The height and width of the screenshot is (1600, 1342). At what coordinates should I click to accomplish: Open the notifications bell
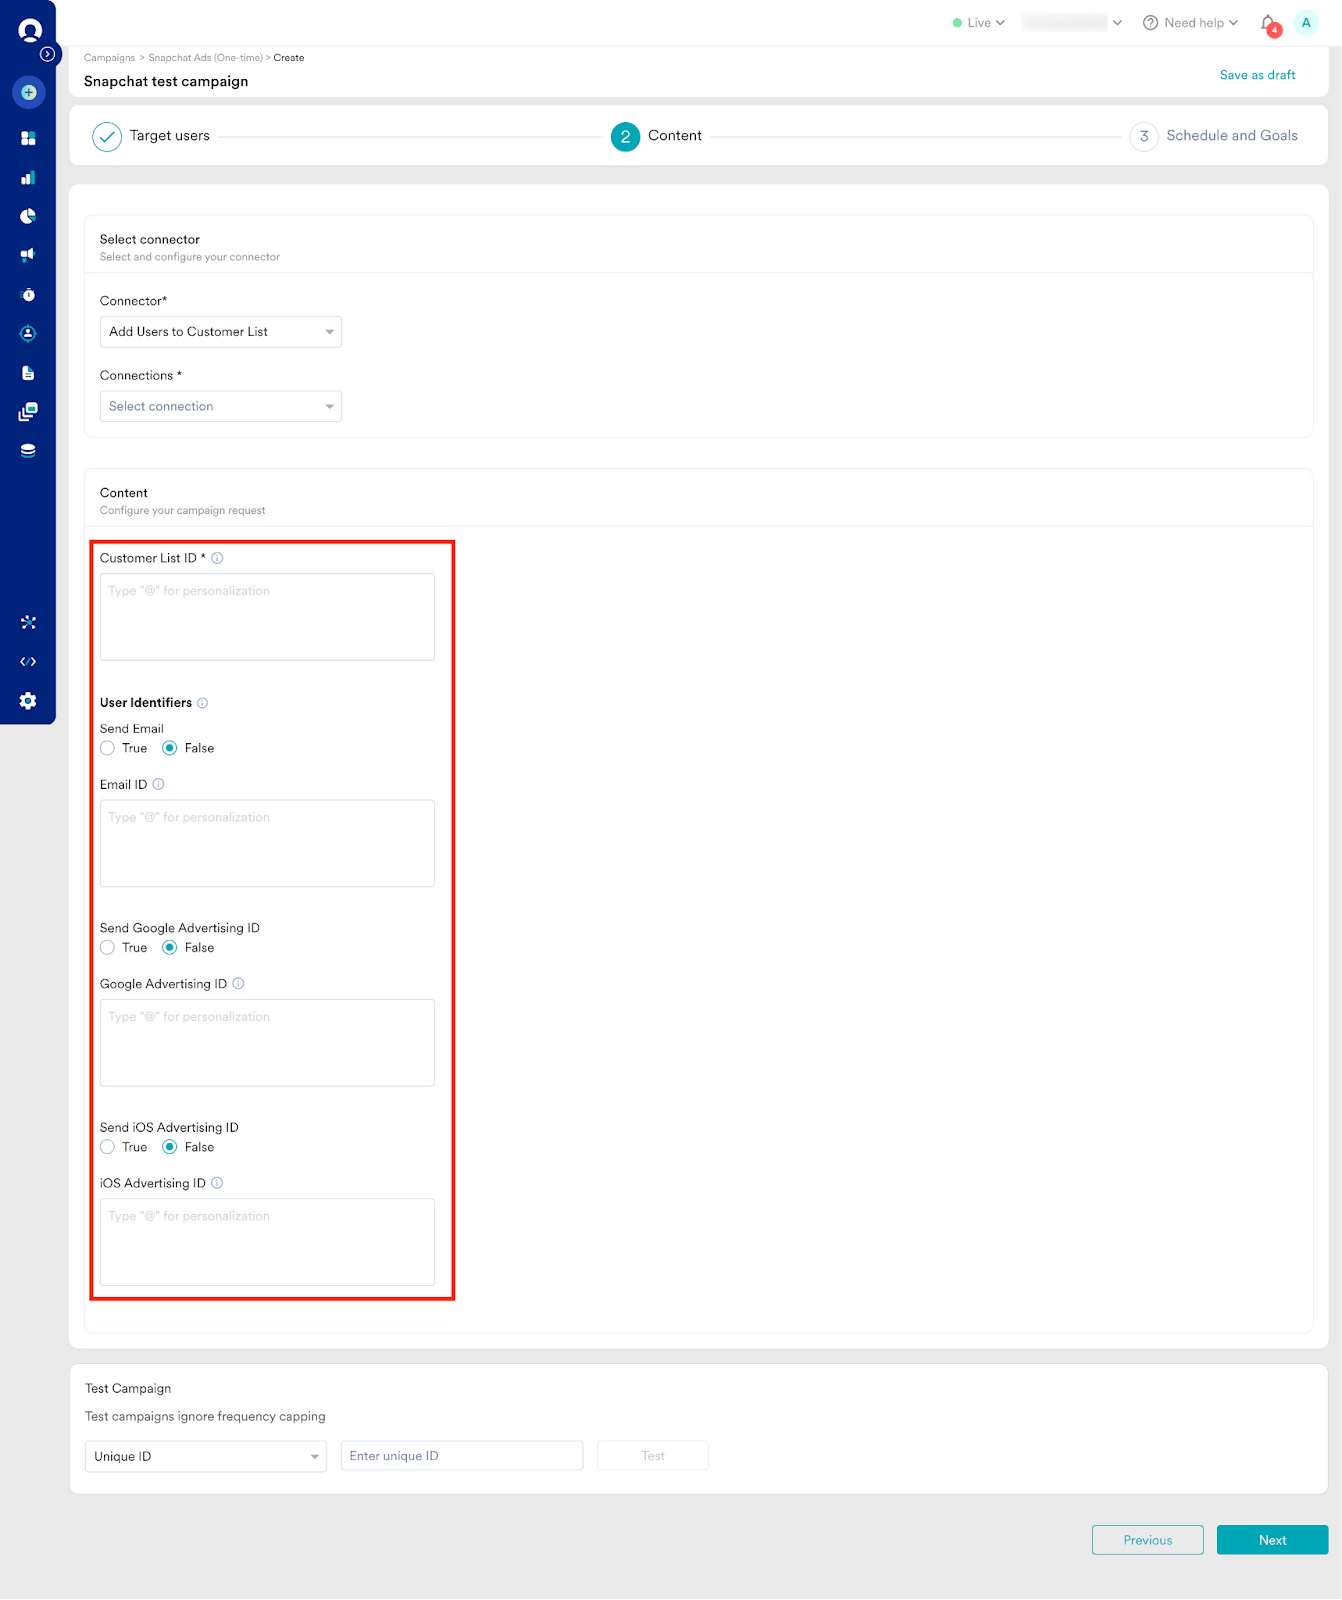click(1269, 24)
